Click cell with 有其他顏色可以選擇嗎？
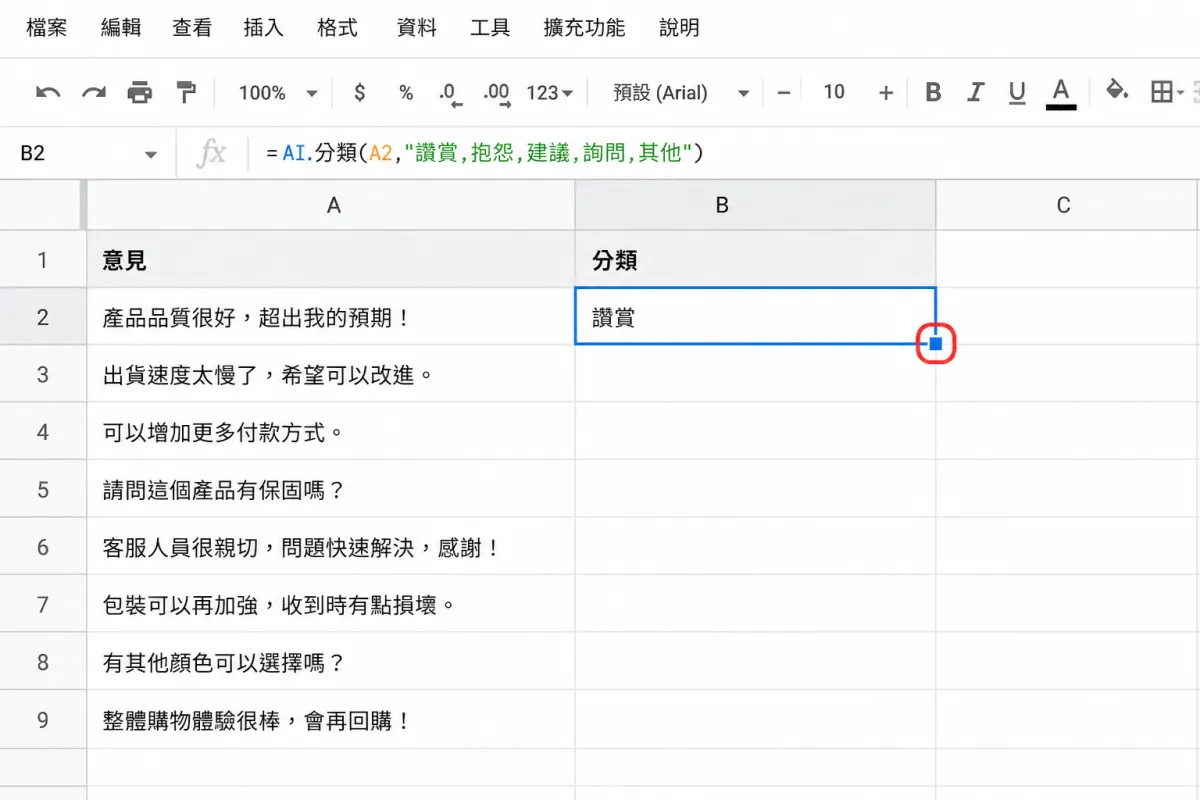This screenshot has height=800, width=1200. [x=332, y=662]
